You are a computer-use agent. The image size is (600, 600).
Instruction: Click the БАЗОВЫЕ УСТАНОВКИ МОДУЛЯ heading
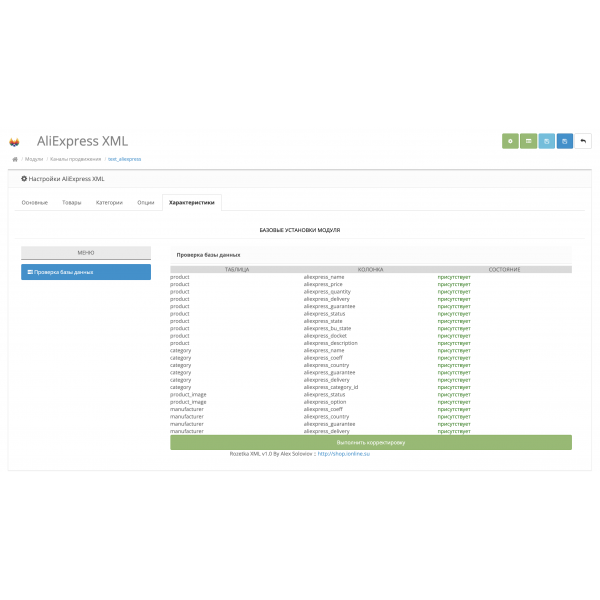point(300,230)
